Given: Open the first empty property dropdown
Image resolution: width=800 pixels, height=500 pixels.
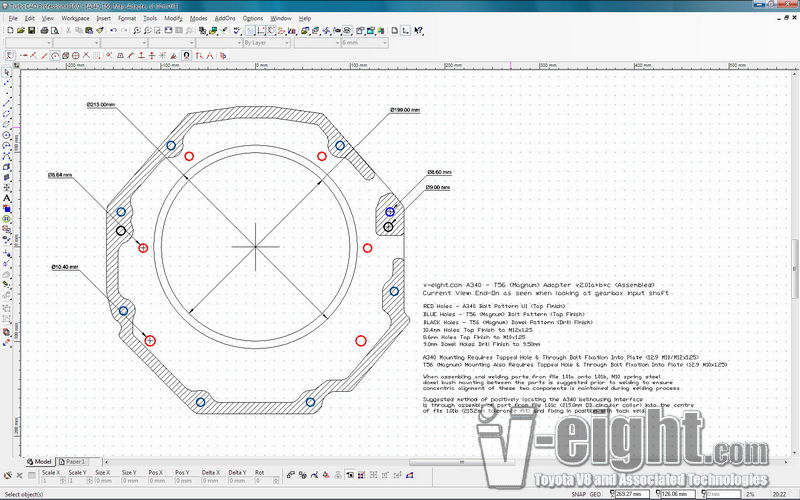Looking at the screenshot, I should tap(29, 43).
